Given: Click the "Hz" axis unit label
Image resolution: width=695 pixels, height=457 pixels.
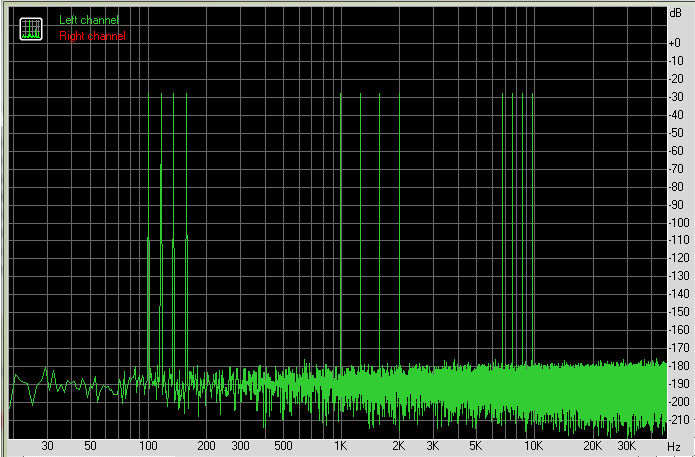Looking at the screenshot, I should tap(674, 446).
